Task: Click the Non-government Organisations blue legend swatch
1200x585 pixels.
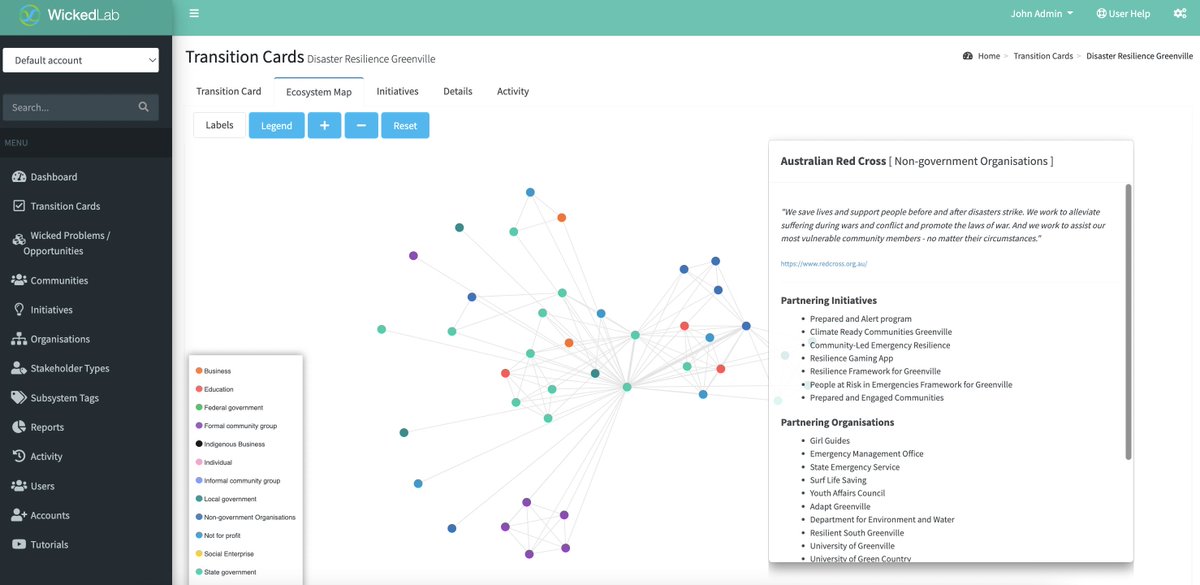Action: coord(199,517)
